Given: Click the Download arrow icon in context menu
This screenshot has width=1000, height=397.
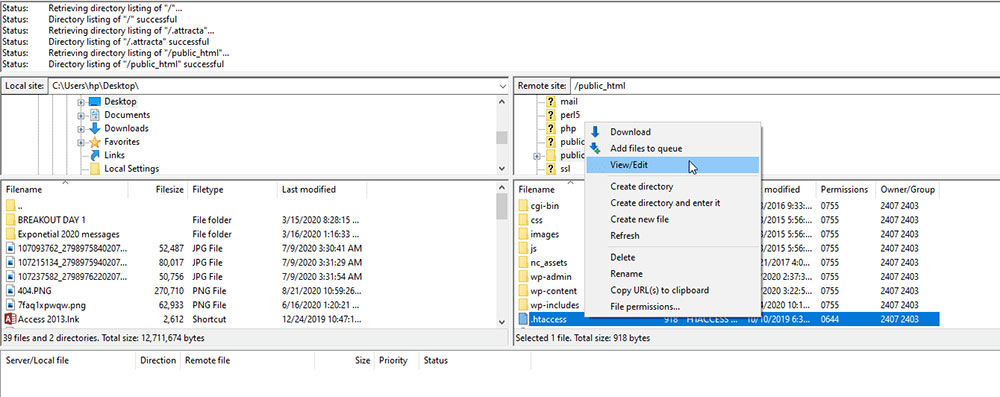Looking at the screenshot, I should [x=595, y=132].
